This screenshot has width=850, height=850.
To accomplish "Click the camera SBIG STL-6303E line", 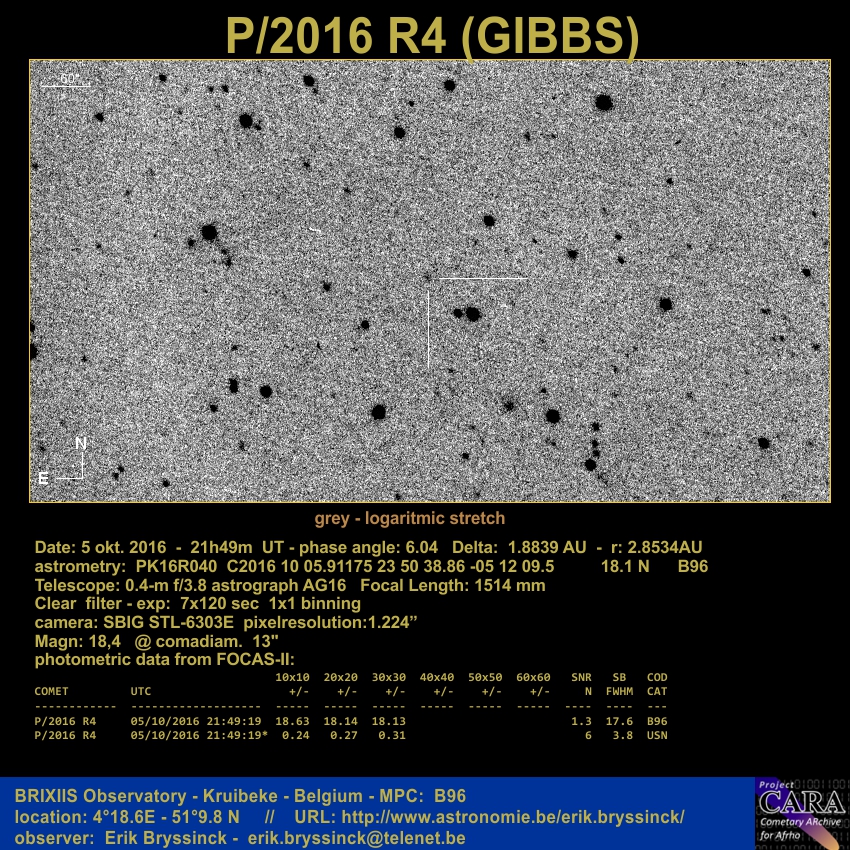I will (x=226, y=623).
